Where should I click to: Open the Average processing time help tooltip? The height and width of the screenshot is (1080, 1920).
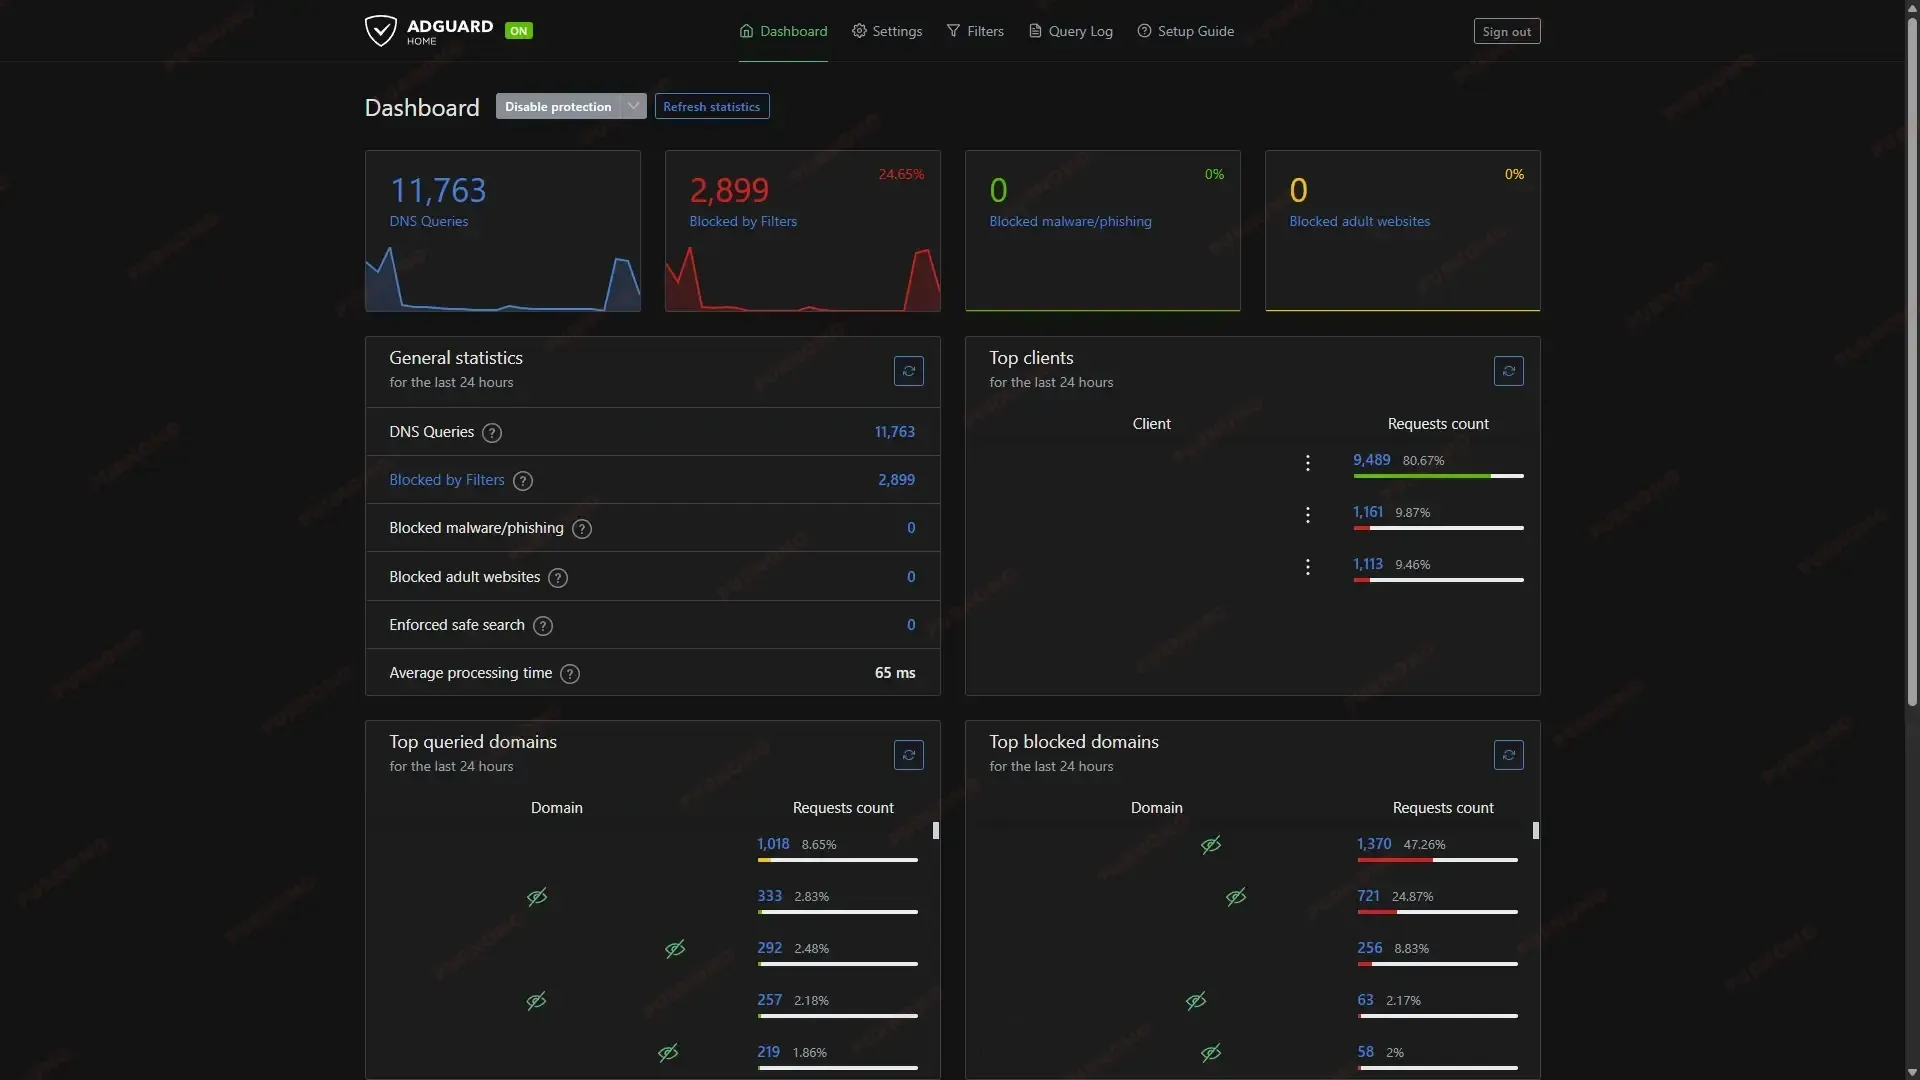point(569,674)
